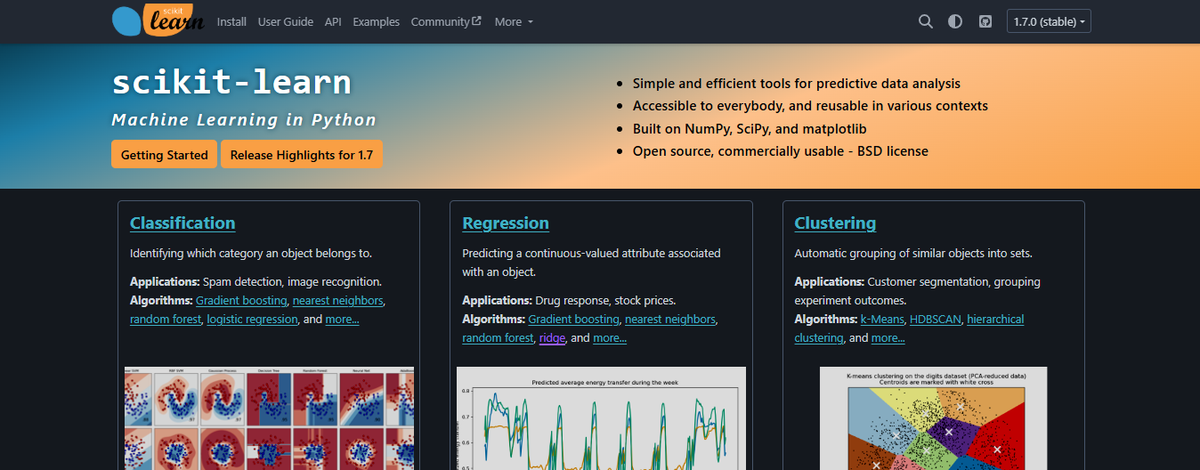This screenshot has width=1200, height=470.
Task: Open the logistic regression link
Action: point(252,319)
